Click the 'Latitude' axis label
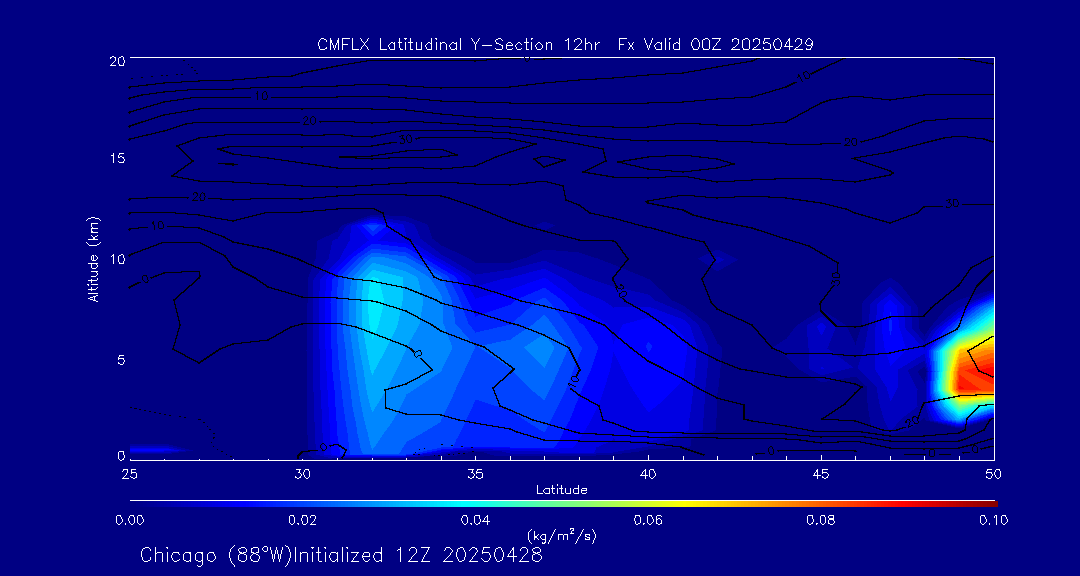1080x576 pixels. [561, 490]
